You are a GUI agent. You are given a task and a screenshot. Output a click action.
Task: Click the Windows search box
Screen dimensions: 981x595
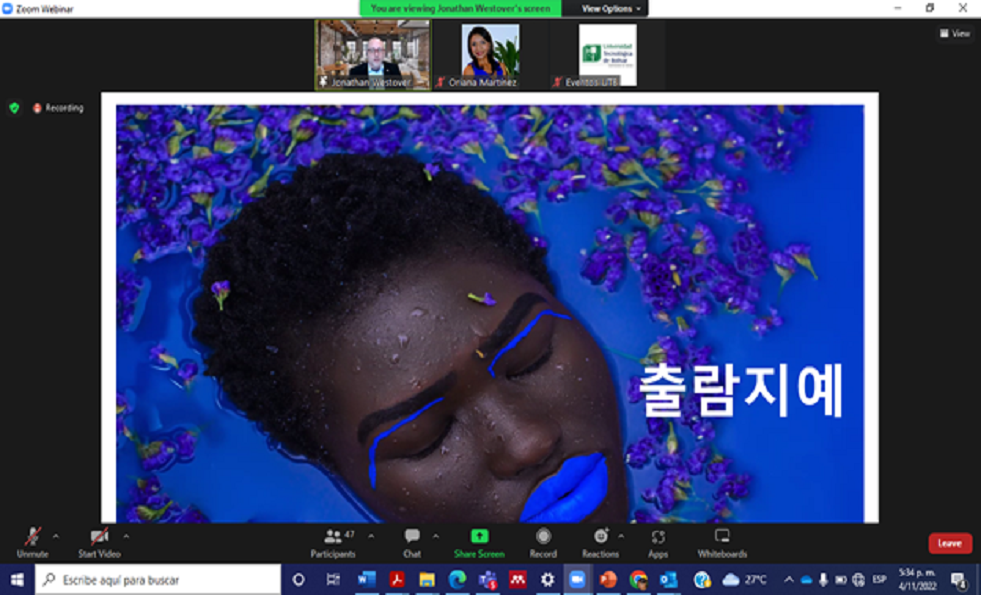pos(158,580)
